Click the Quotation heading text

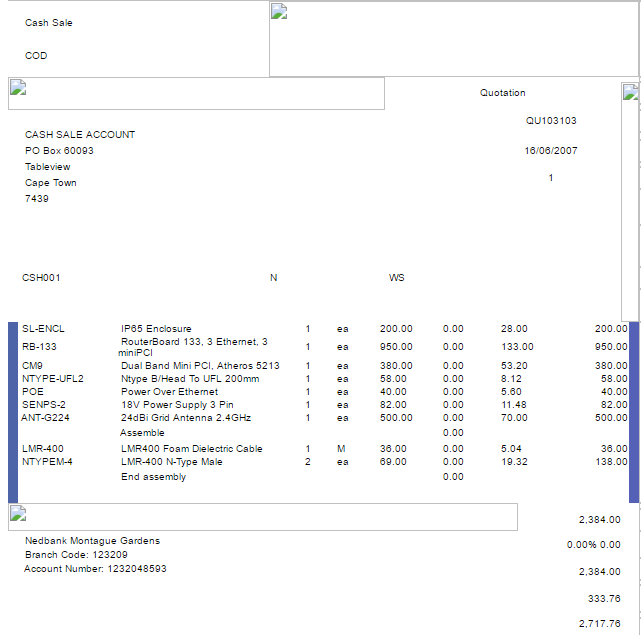(502, 93)
